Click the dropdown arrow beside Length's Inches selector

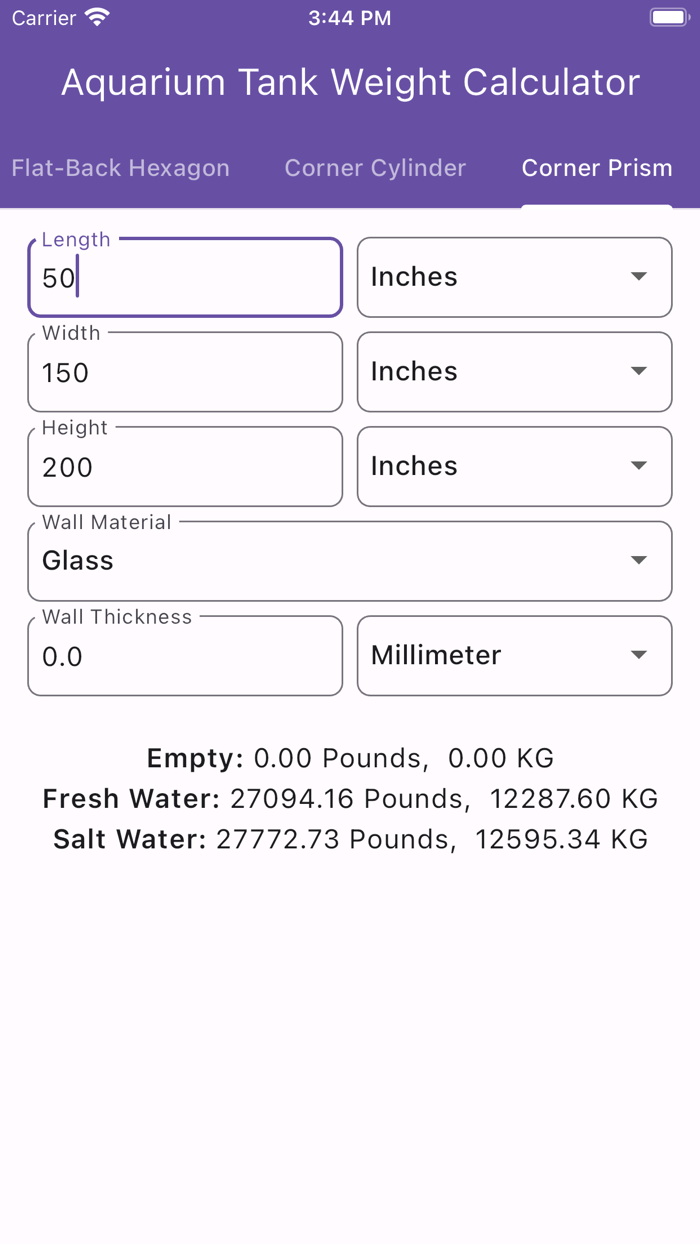[x=639, y=277]
